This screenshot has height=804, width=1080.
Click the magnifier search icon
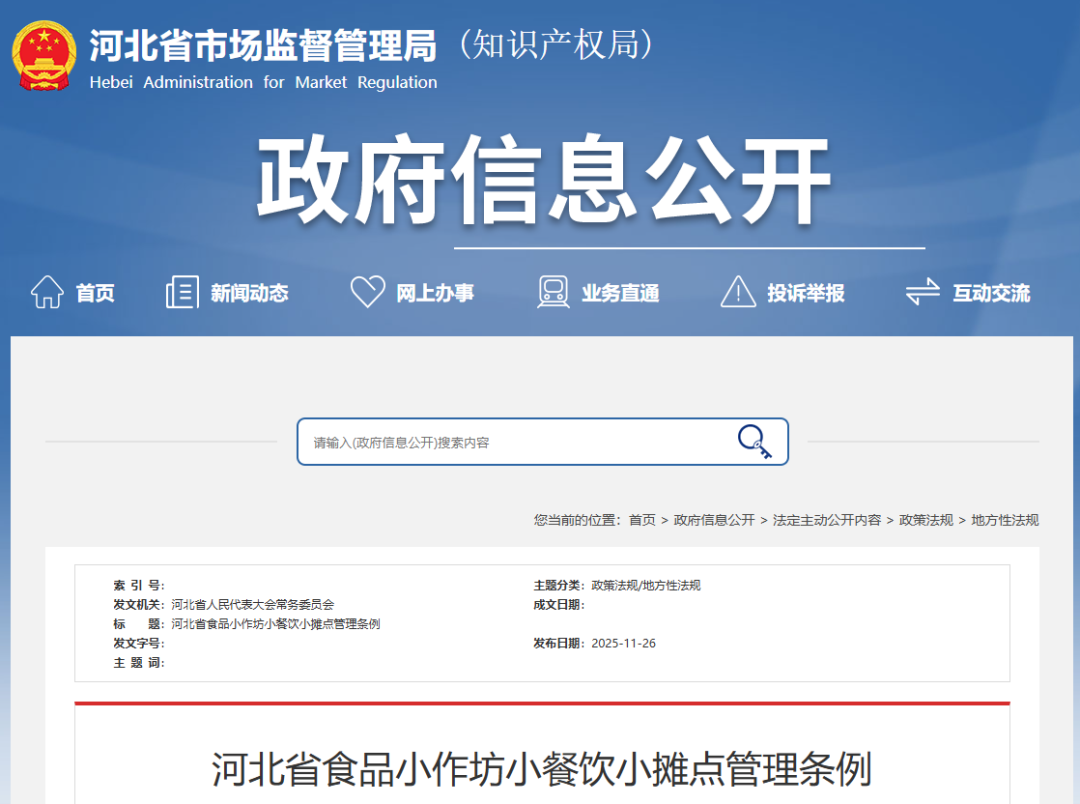754,441
